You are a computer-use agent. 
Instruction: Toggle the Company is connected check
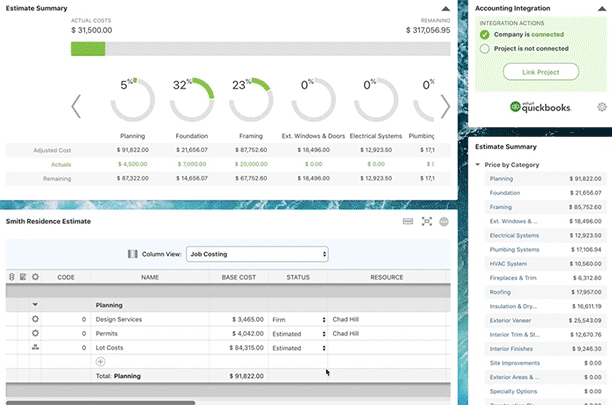click(485, 34)
